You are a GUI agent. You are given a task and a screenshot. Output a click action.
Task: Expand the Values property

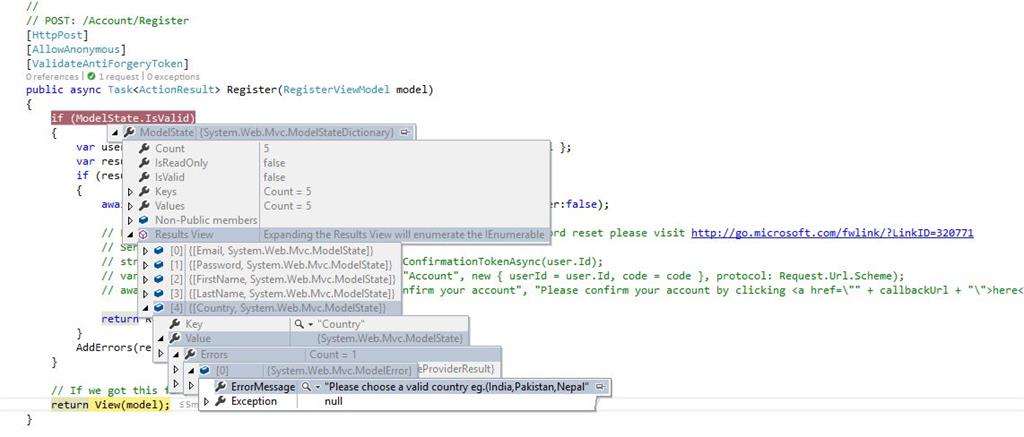tap(130, 206)
